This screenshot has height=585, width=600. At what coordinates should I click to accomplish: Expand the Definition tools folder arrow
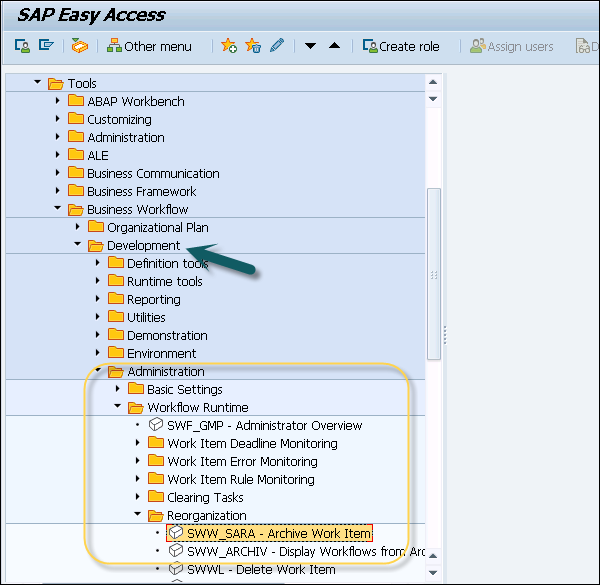click(x=98, y=263)
